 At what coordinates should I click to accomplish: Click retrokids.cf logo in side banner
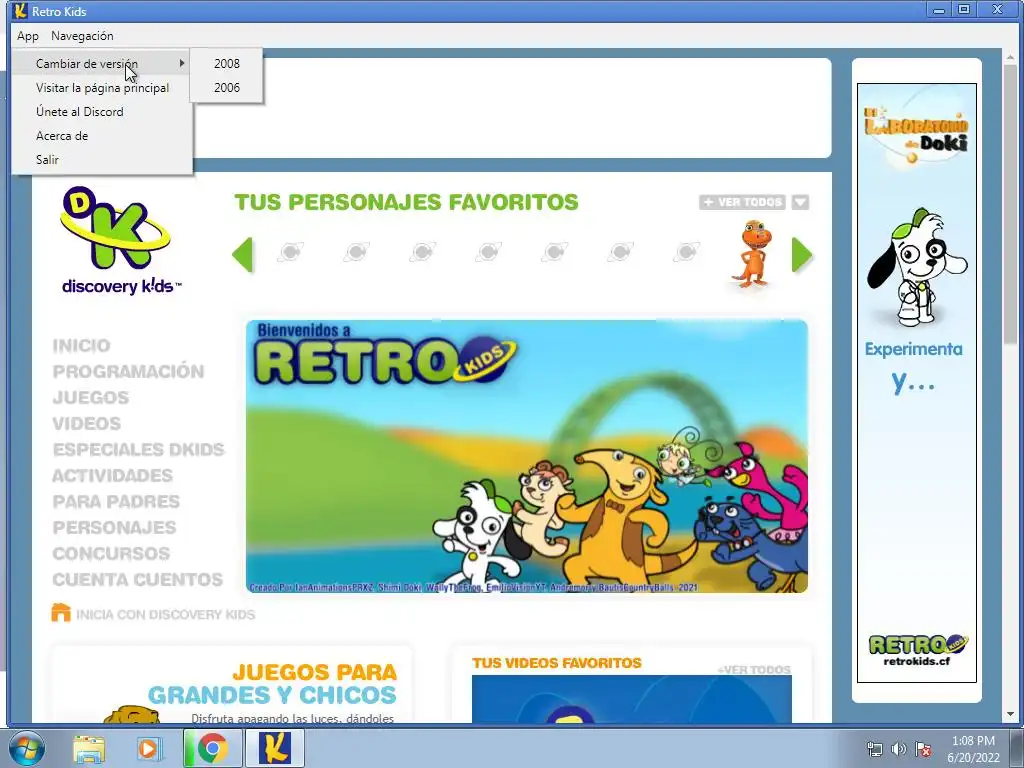click(917, 650)
